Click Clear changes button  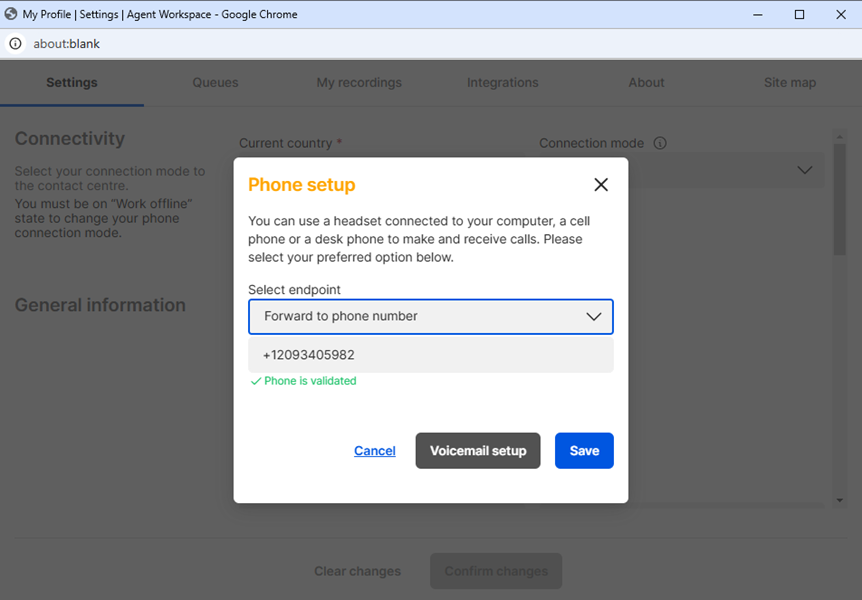[357, 571]
